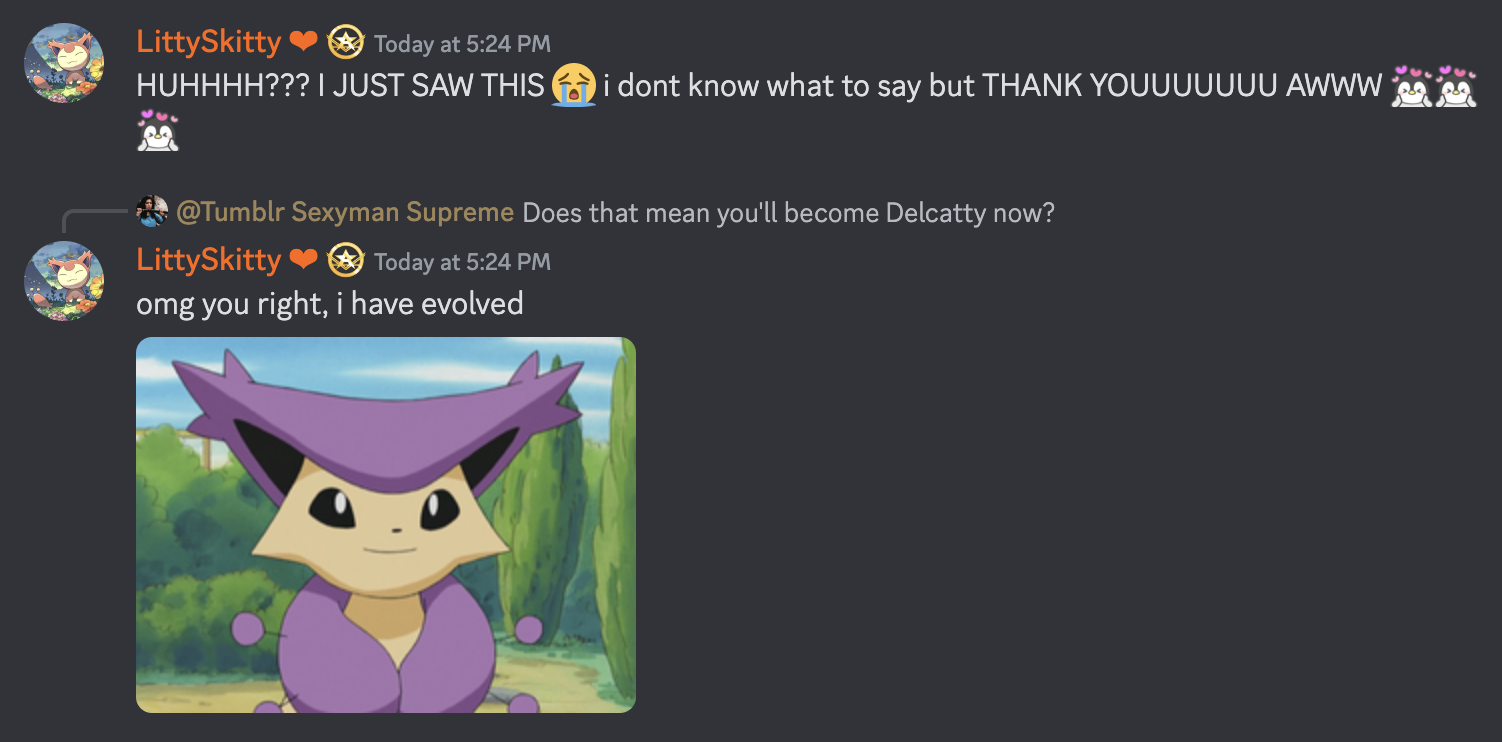This screenshot has width=1502, height=742.
Task: Click the second message timestamp Today at 5:24 PM
Action: [x=462, y=262]
